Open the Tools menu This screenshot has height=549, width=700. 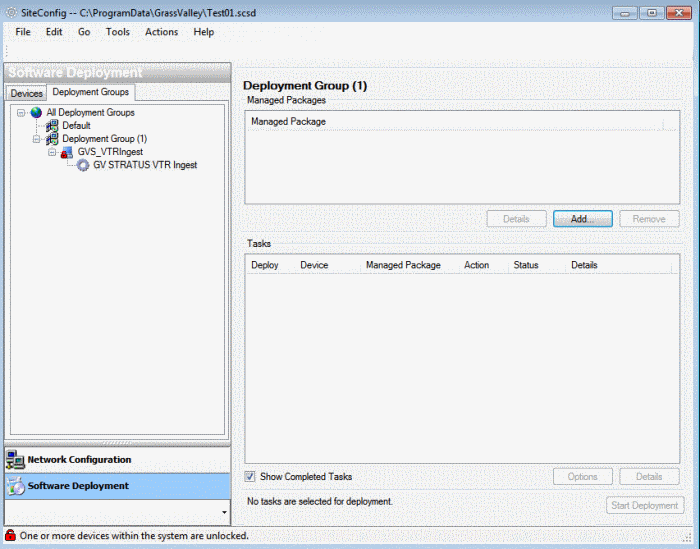pyautogui.click(x=118, y=32)
